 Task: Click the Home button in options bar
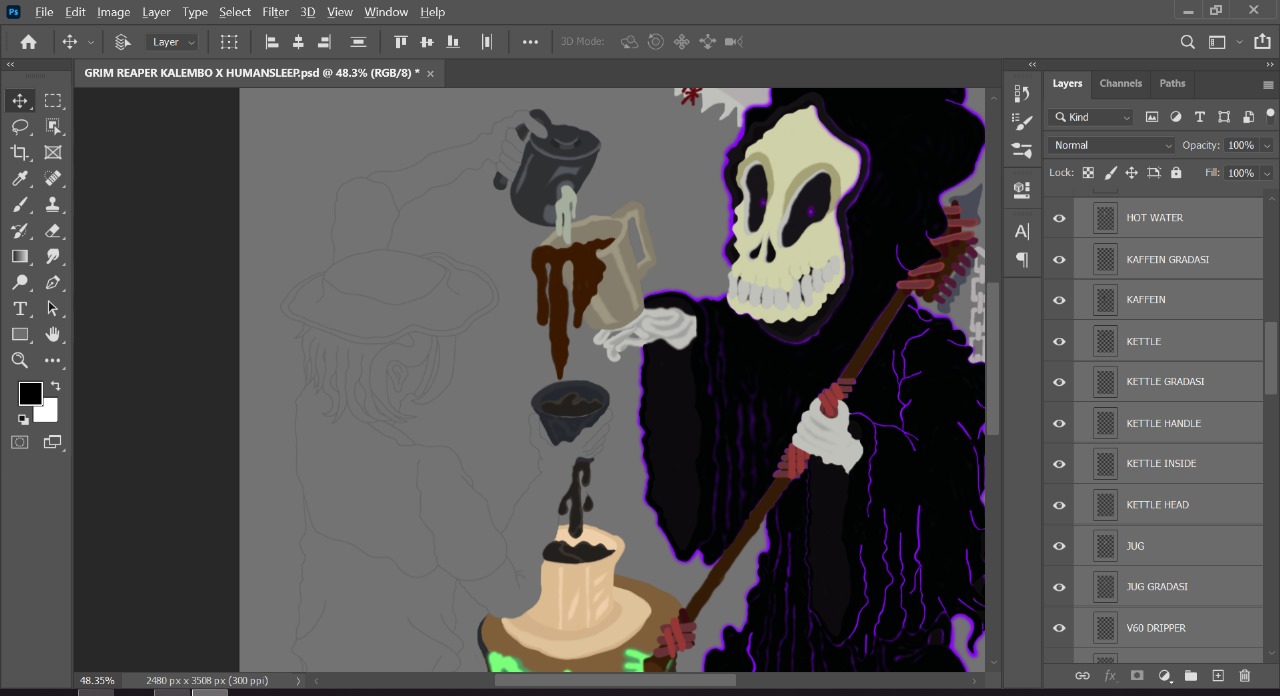pos(28,42)
